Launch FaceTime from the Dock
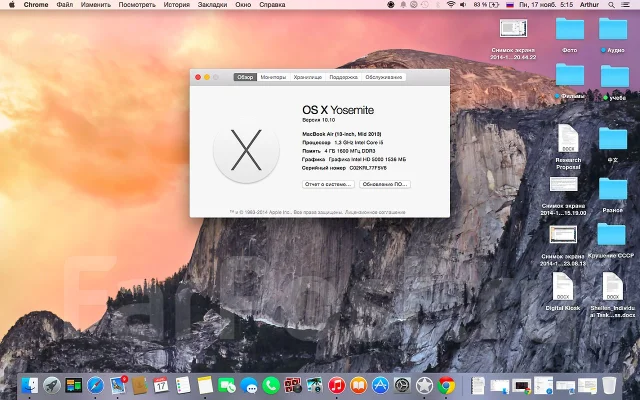Image resolution: width=640 pixels, height=400 pixels. (x=227, y=385)
